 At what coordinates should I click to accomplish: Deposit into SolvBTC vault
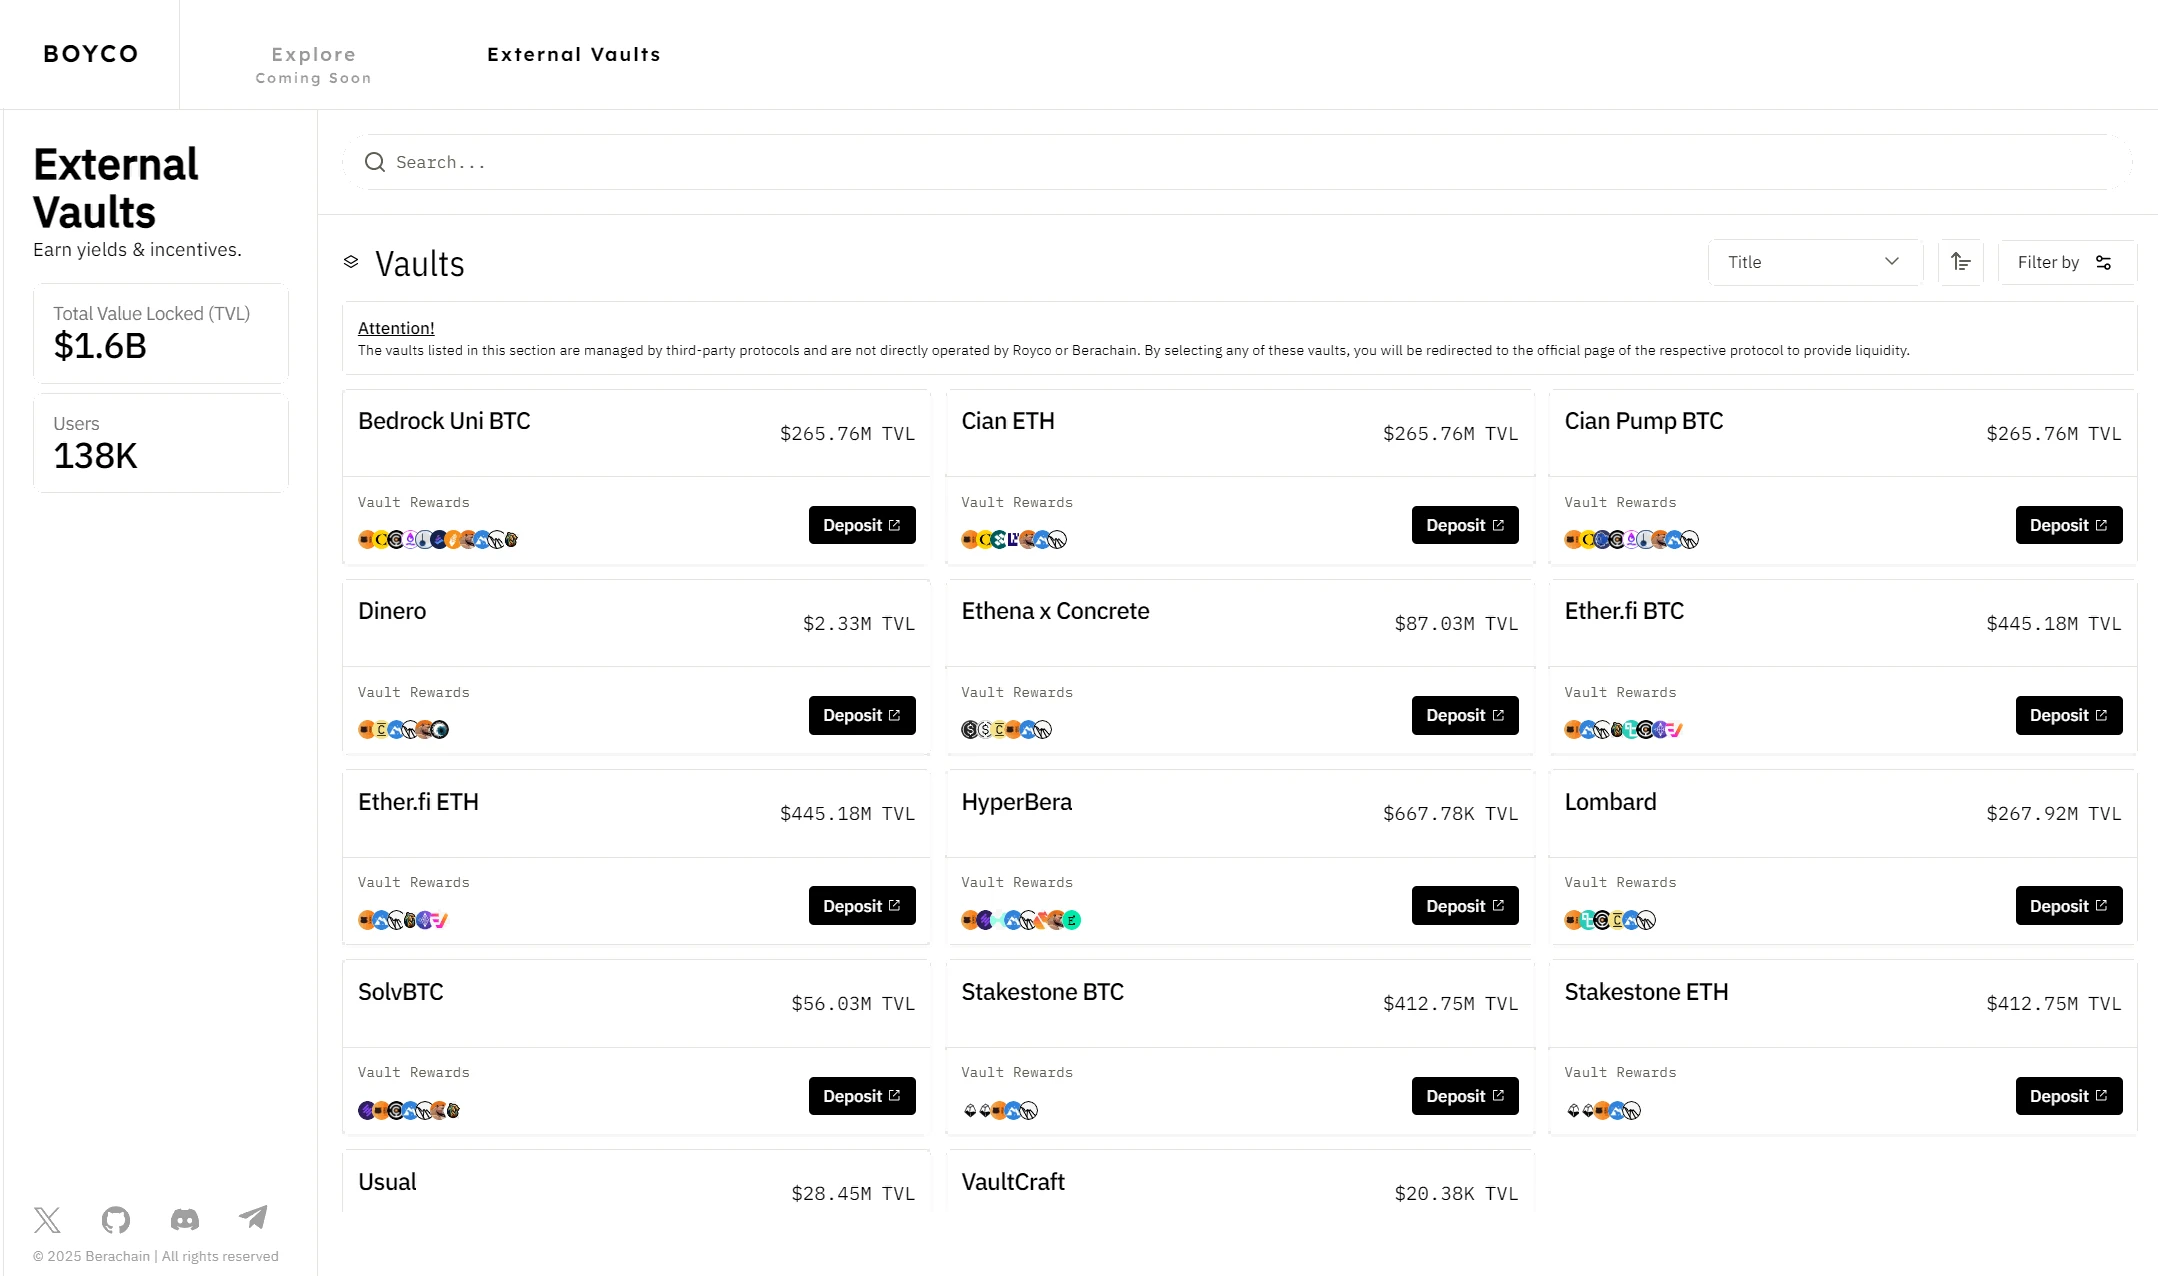862,1096
